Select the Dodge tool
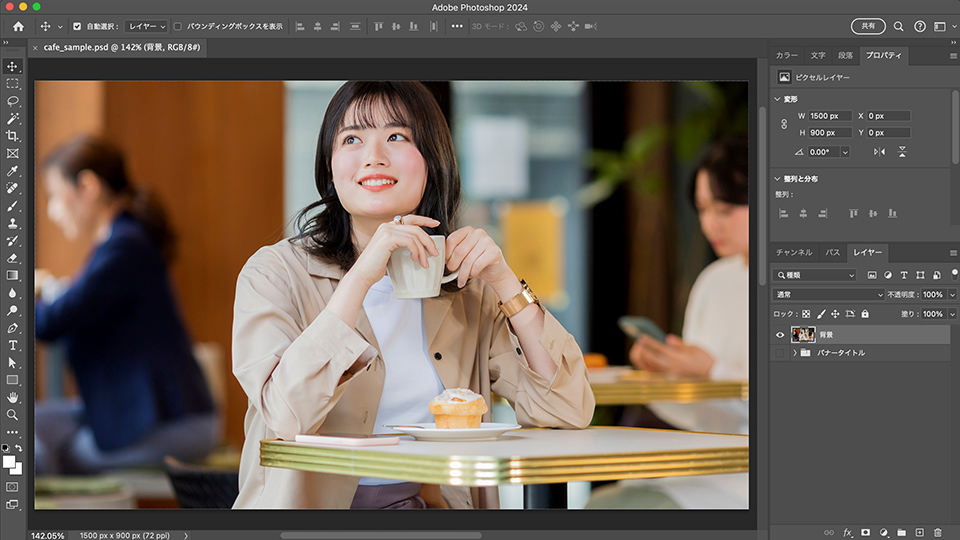Viewport: 960px width, 540px height. pyautogui.click(x=12, y=310)
